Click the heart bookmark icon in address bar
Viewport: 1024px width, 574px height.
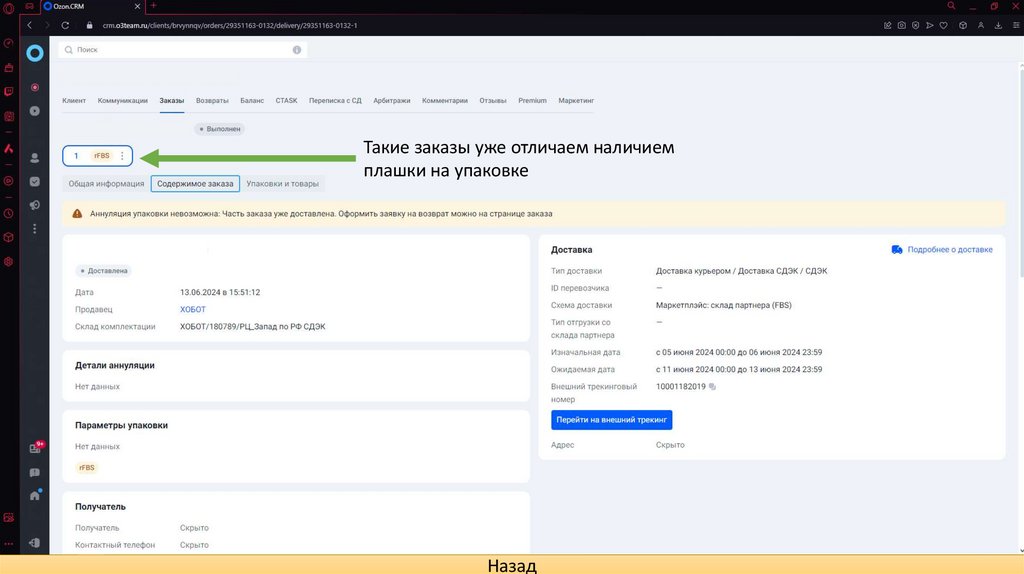coord(944,25)
